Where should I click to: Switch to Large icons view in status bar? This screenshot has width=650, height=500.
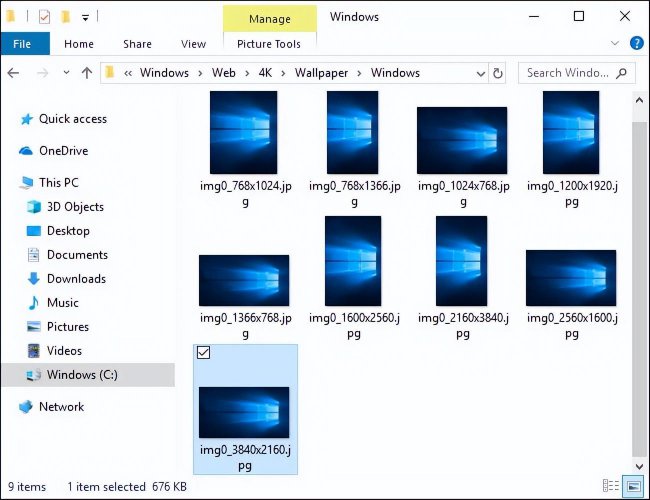(x=633, y=485)
